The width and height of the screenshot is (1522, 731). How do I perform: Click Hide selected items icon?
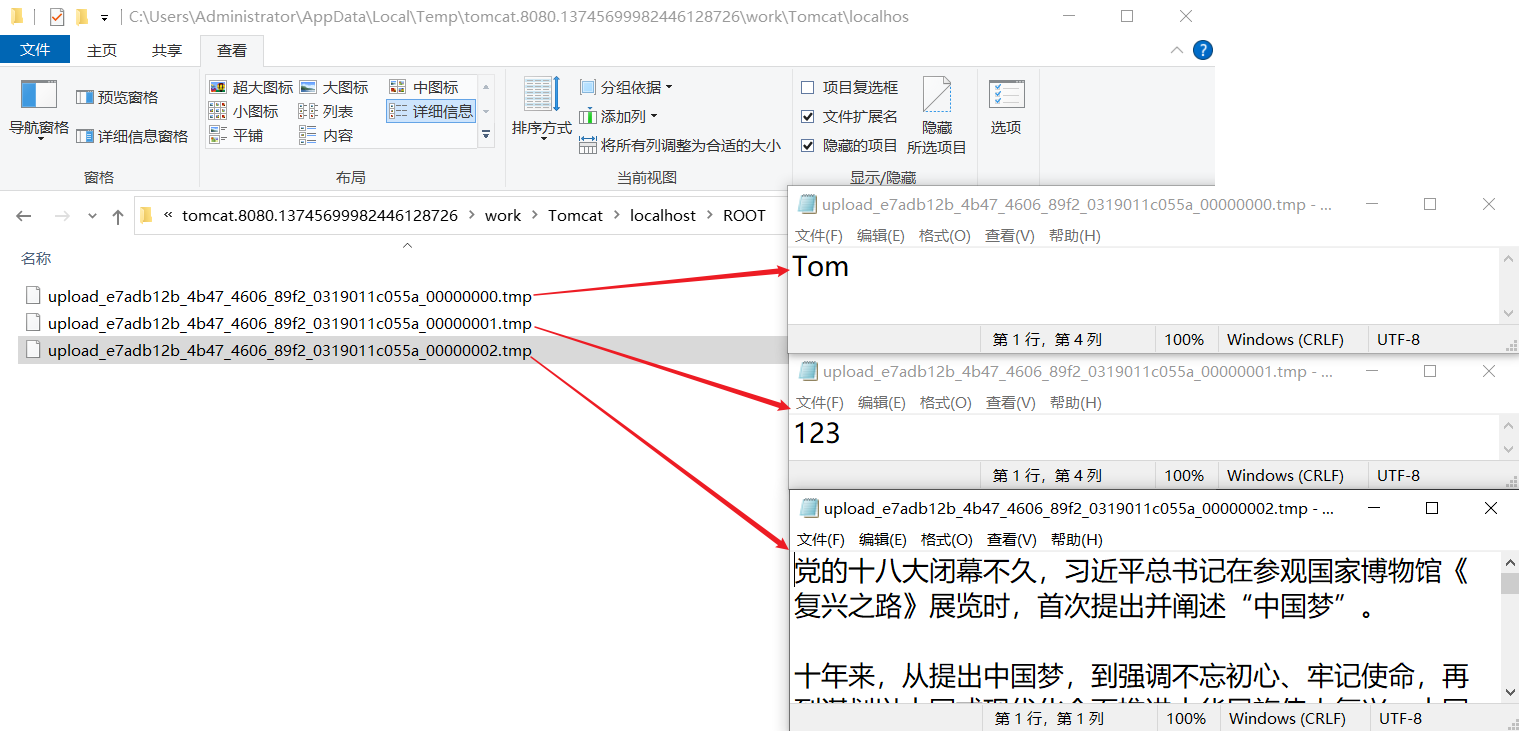tap(936, 96)
